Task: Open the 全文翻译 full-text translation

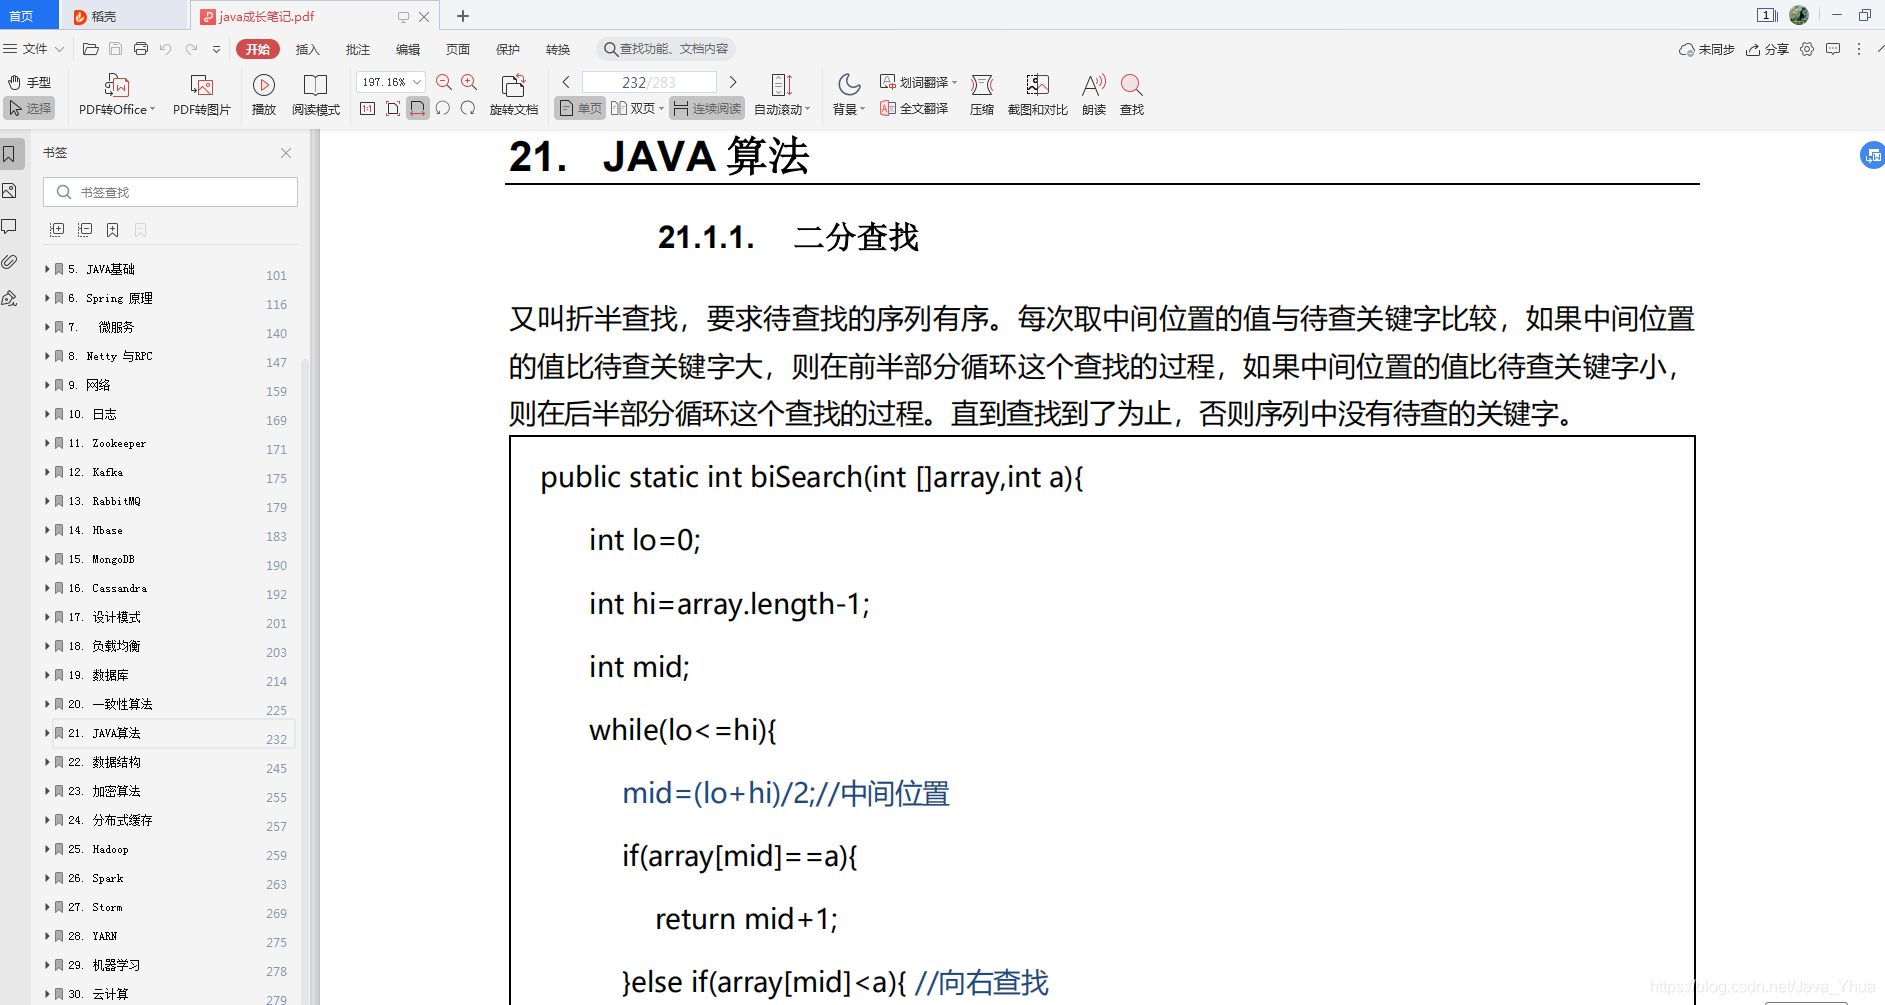Action: [x=914, y=108]
